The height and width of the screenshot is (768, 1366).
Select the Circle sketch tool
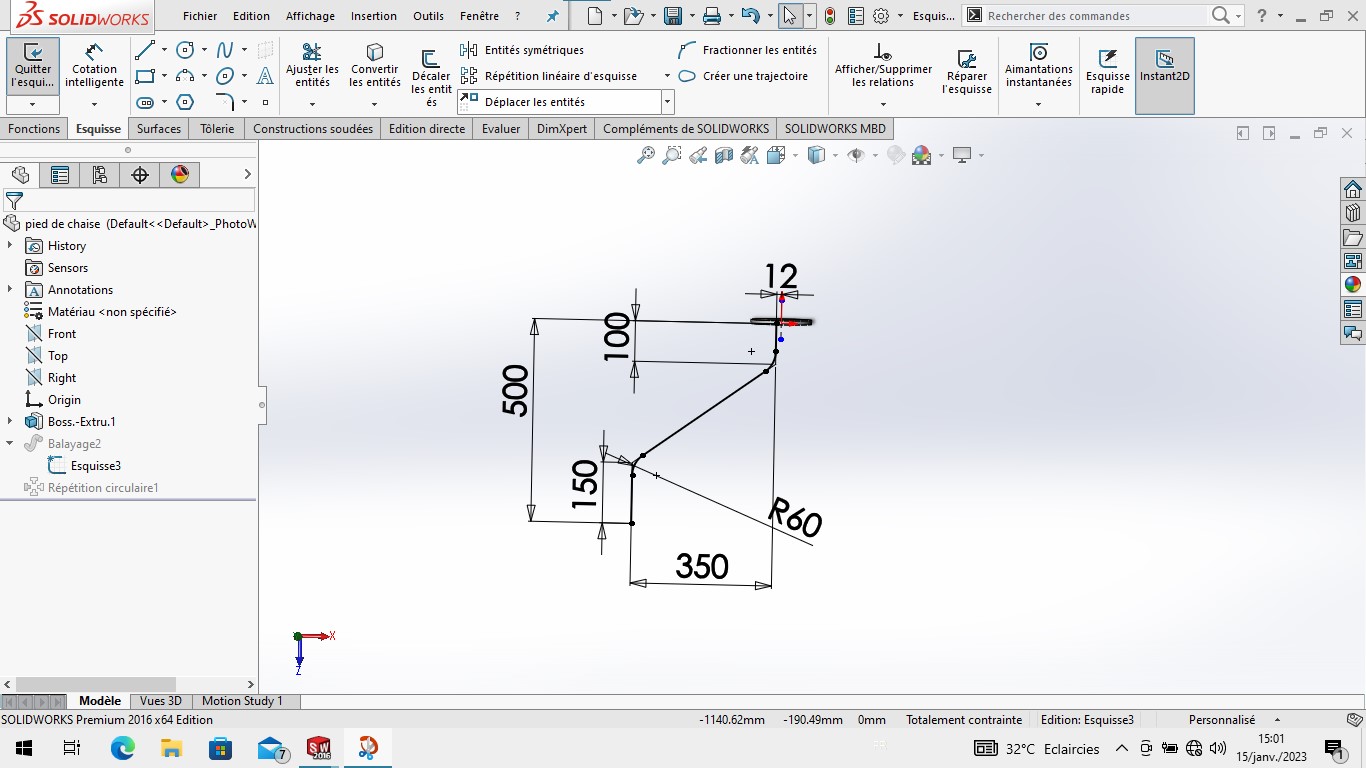(185, 50)
